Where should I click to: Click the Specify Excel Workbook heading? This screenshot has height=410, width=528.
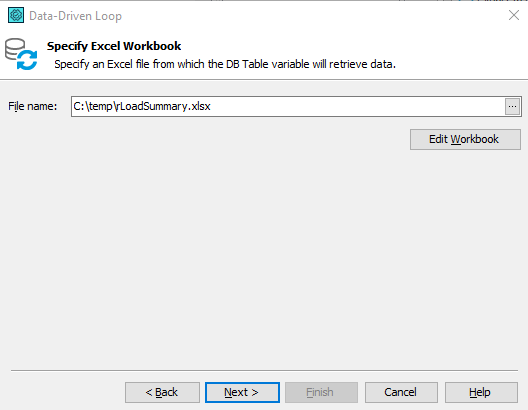tap(114, 46)
